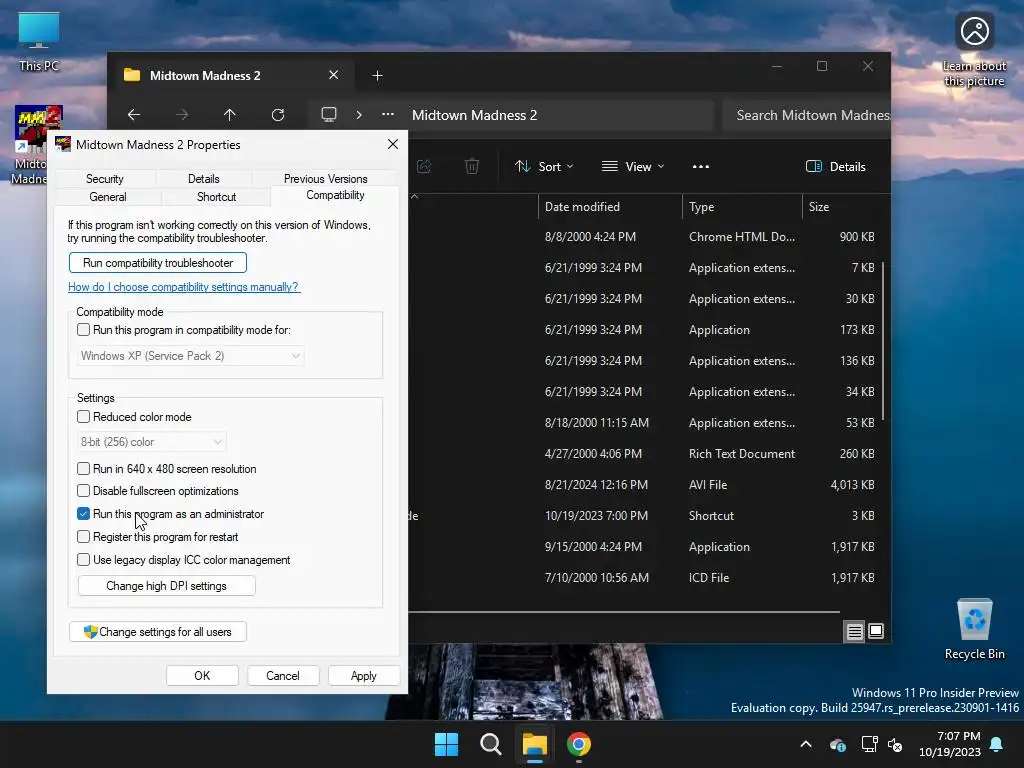Click Search Midtown Madness 2 field
Image resolution: width=1024 pixels, height=768 pixels.
[807, 115]
